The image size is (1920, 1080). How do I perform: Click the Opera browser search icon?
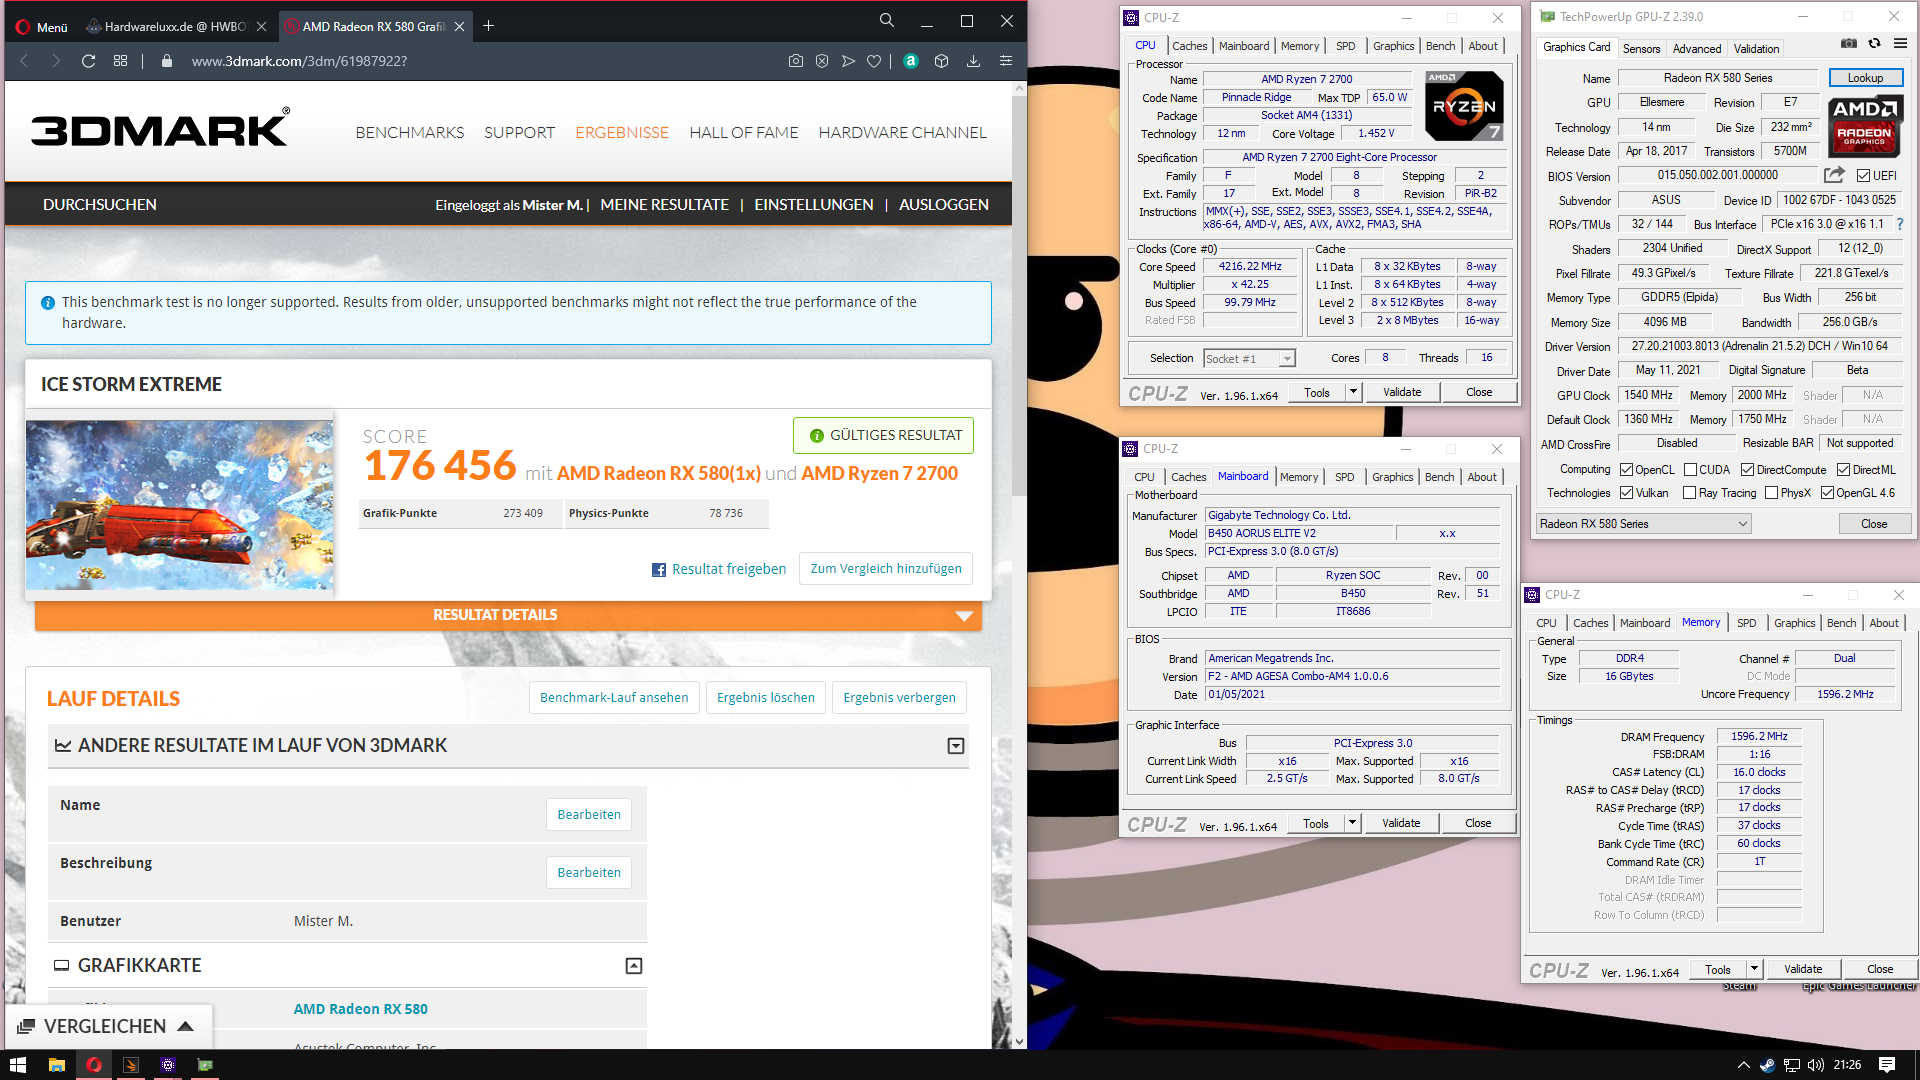click(x=886, y=21)
